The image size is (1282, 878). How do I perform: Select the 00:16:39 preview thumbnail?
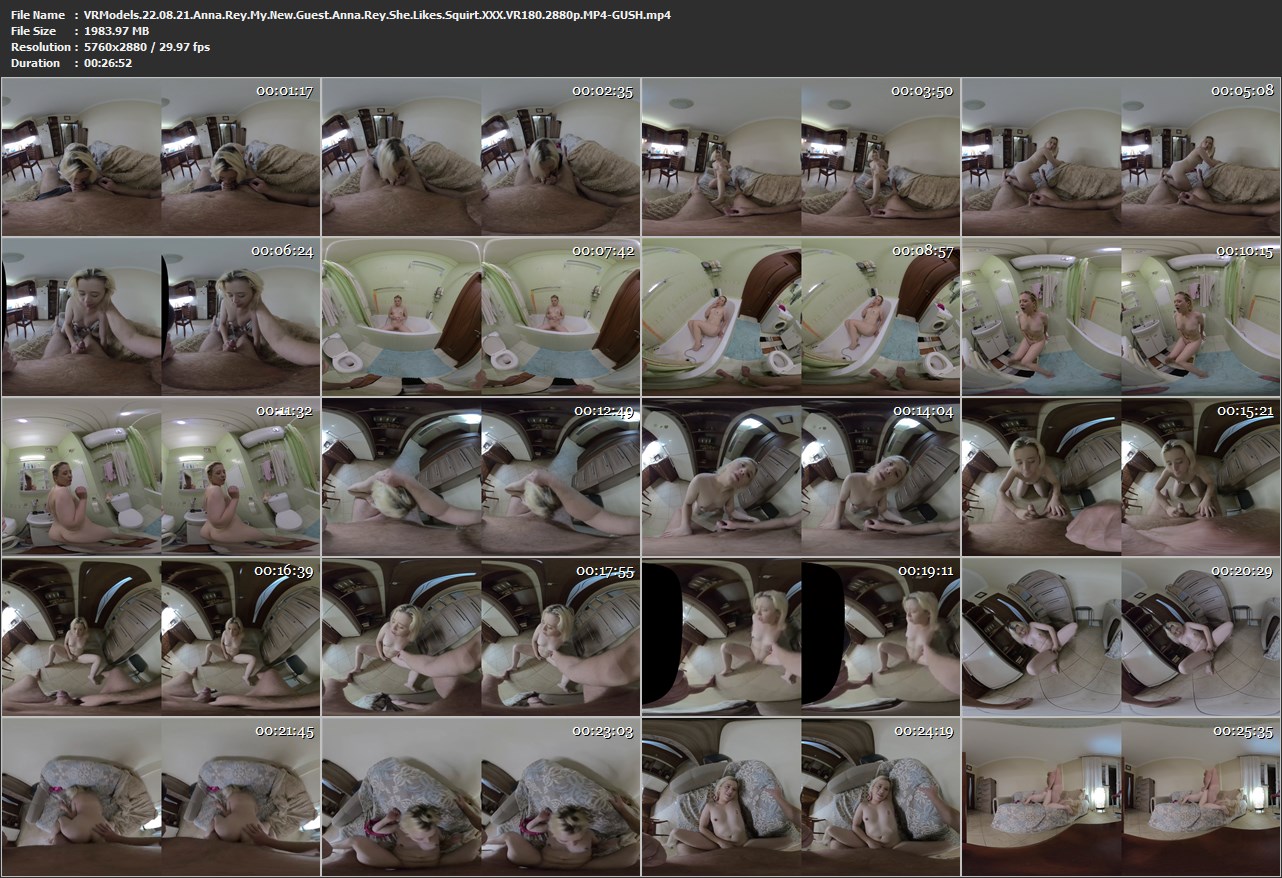click(161, 637)
